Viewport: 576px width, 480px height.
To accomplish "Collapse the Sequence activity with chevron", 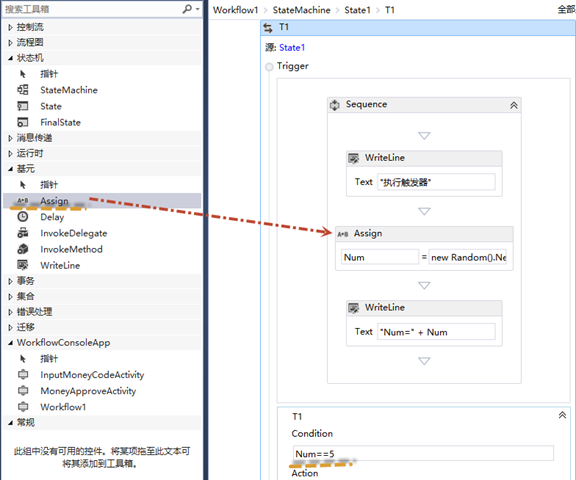I will pyautogui.click(x=514, y=105).
